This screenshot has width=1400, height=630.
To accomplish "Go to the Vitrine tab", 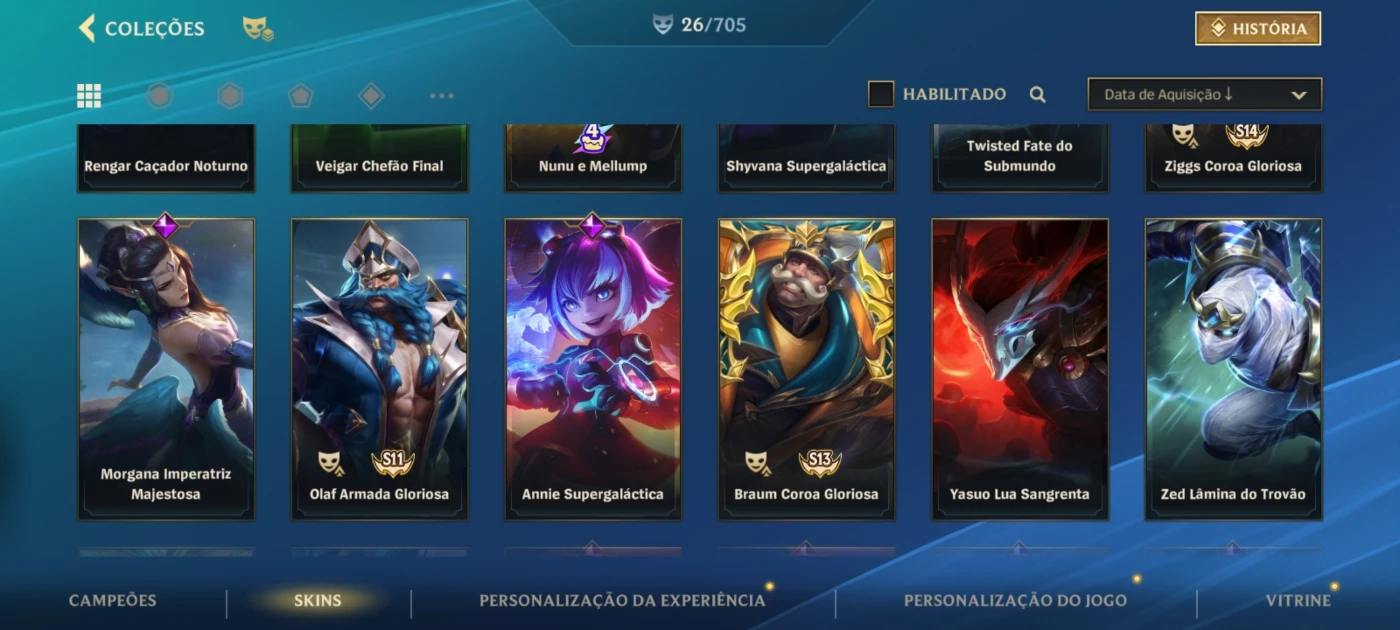I will [1298, 601].
